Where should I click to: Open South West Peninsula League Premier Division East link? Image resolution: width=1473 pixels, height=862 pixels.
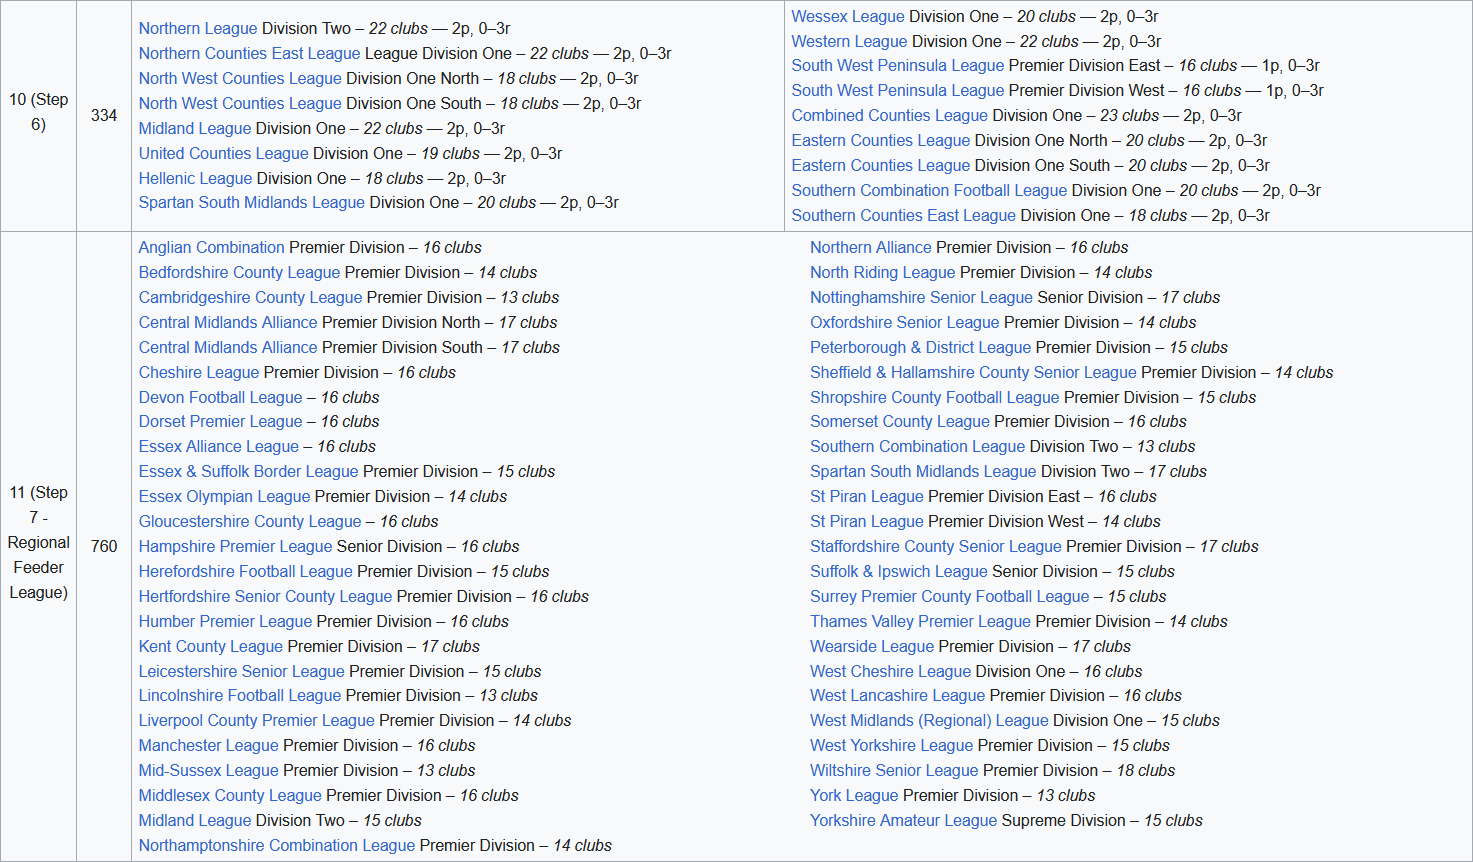pos(898,66)
